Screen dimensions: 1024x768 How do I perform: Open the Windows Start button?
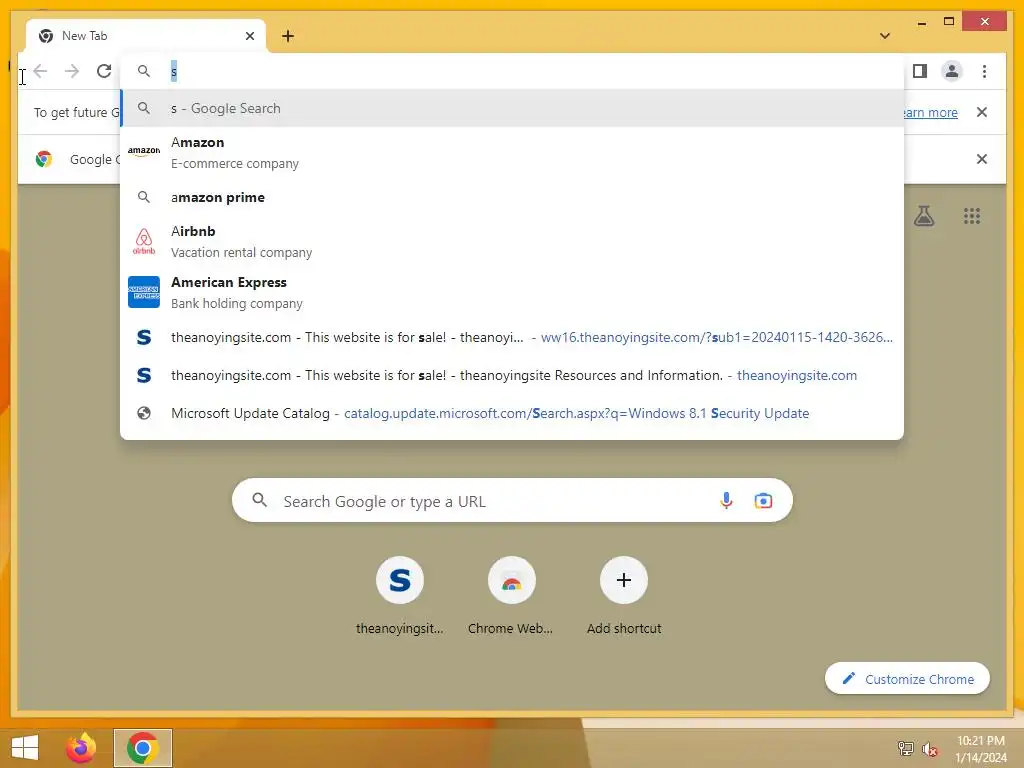(x=25, y=748)
